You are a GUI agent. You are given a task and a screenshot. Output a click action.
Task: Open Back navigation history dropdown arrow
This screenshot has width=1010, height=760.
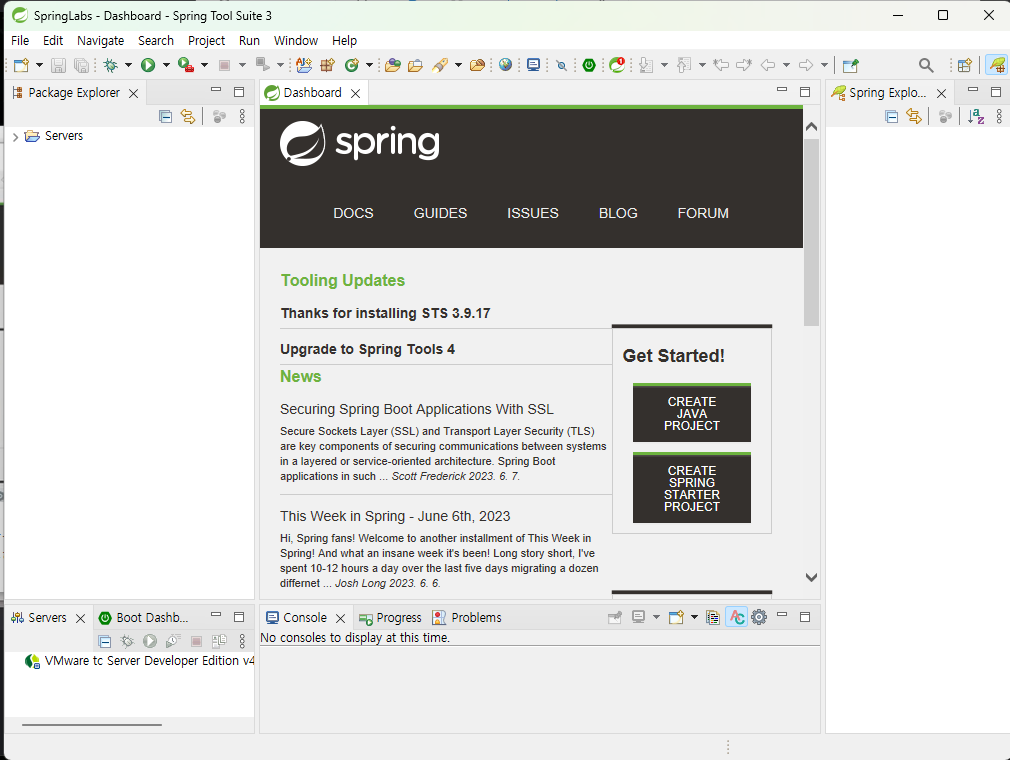(786, 65)
